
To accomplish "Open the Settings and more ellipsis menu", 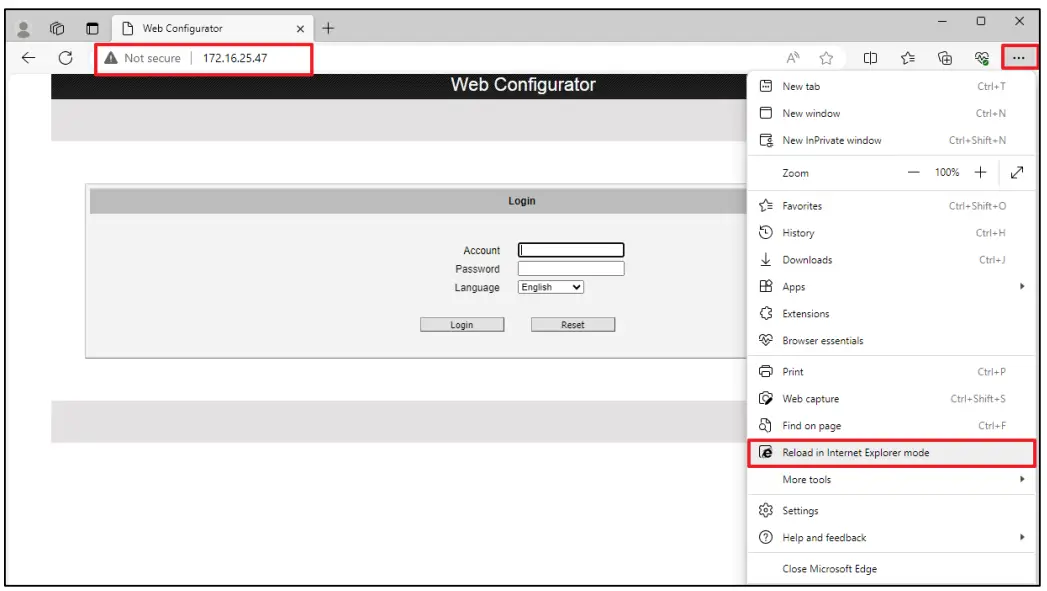I will (x=1018, y=58).
